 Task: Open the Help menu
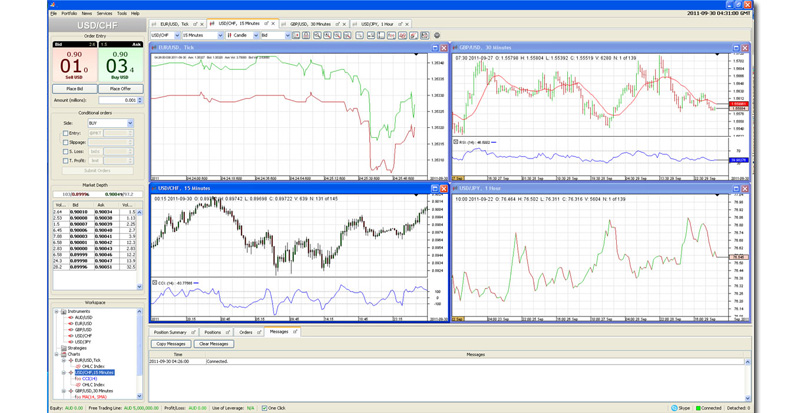pos(135,13)
